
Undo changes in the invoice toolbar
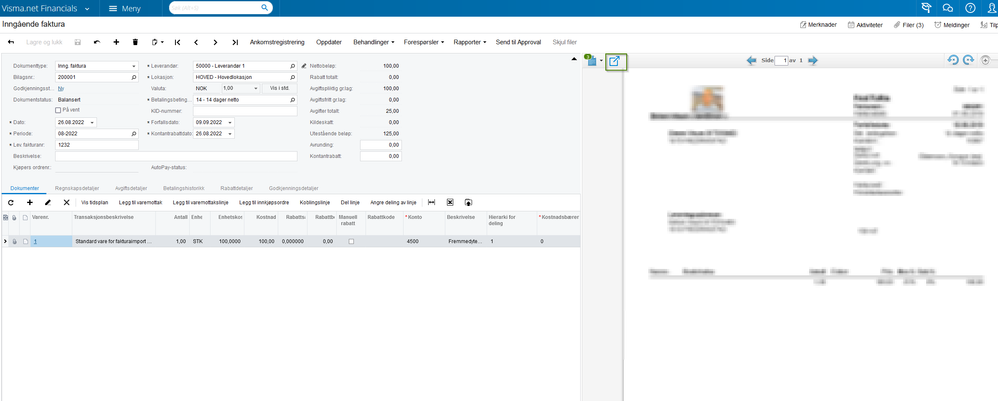click(x=97, y=42)
